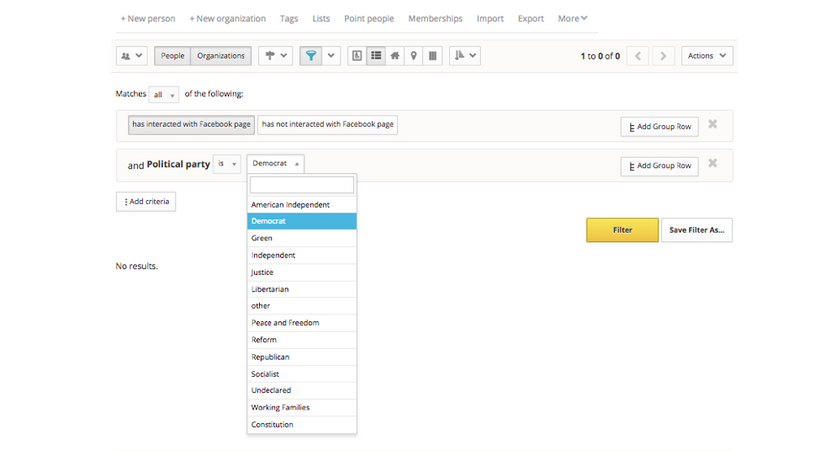Click the columns view icon
Image resolution: width=824 pixels, height=451 pixels.
point(432,56)
